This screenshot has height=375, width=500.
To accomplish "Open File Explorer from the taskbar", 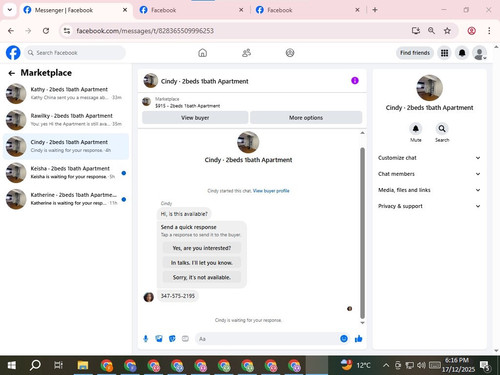I will pyautogui.click(x=83, y=366).
